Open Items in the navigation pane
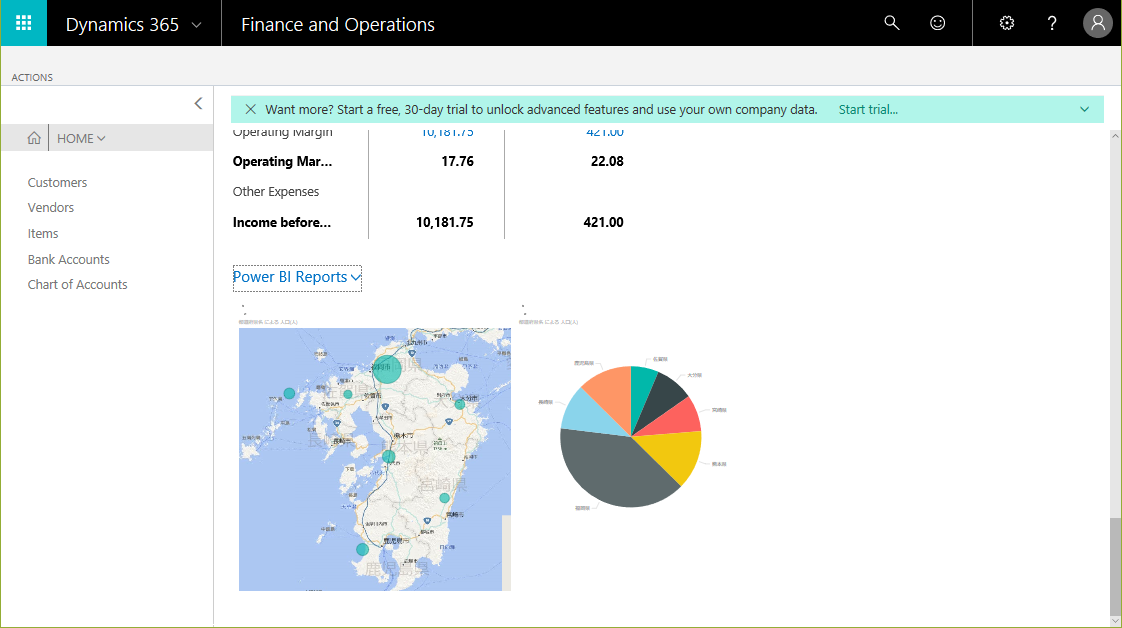This screenshot has height=628, width=1122. [x=43, y=234]
